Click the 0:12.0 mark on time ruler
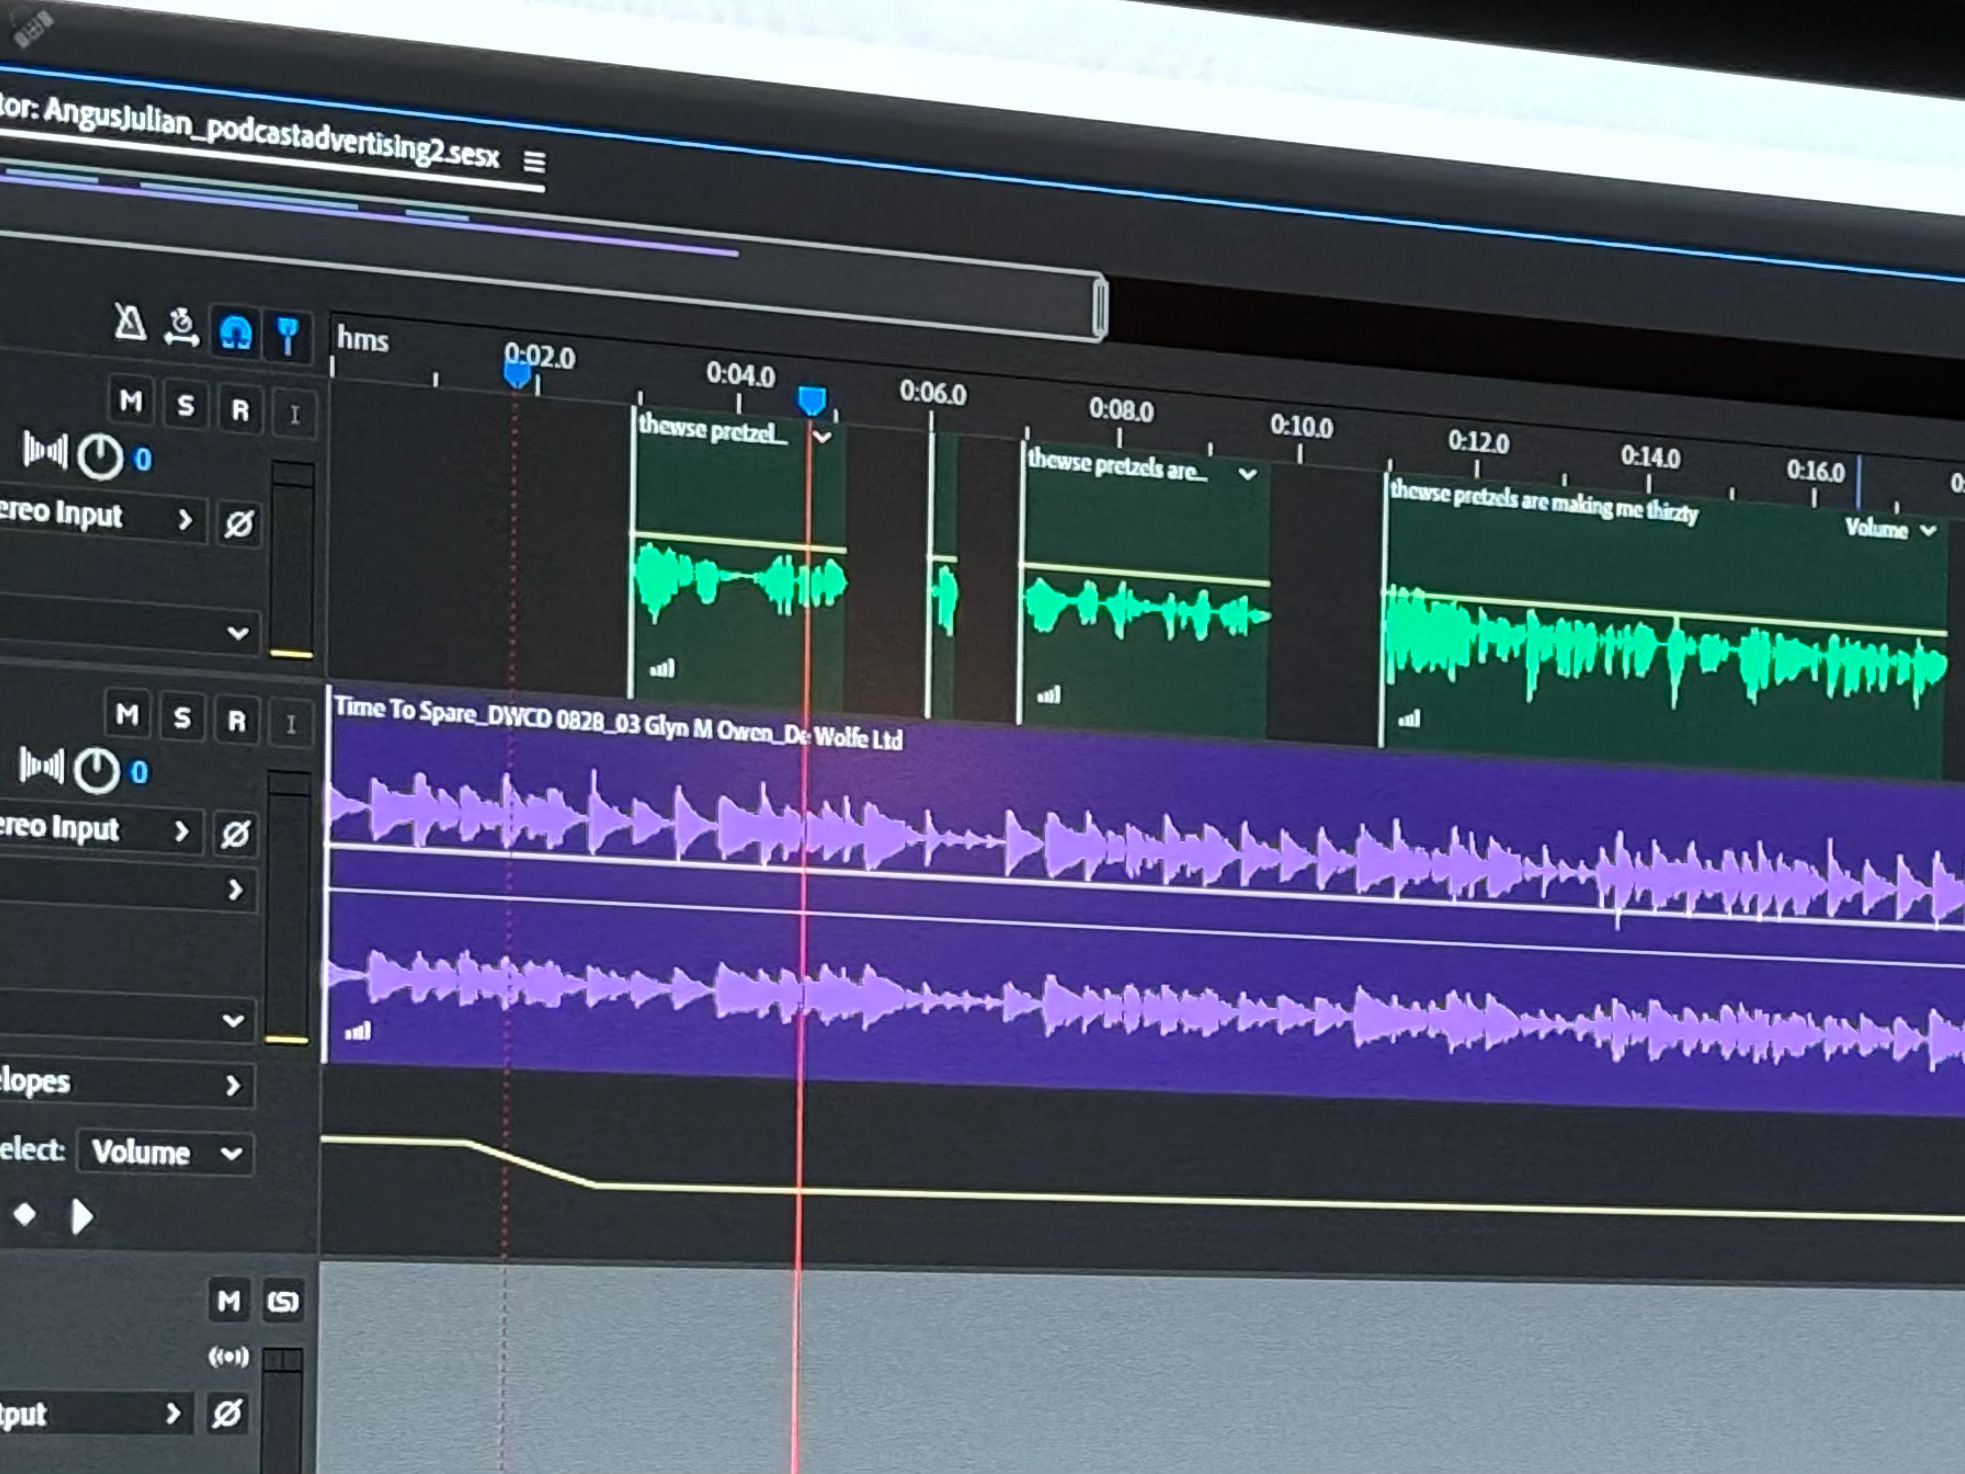The image size is (1965, 1474). [1478, 442]
